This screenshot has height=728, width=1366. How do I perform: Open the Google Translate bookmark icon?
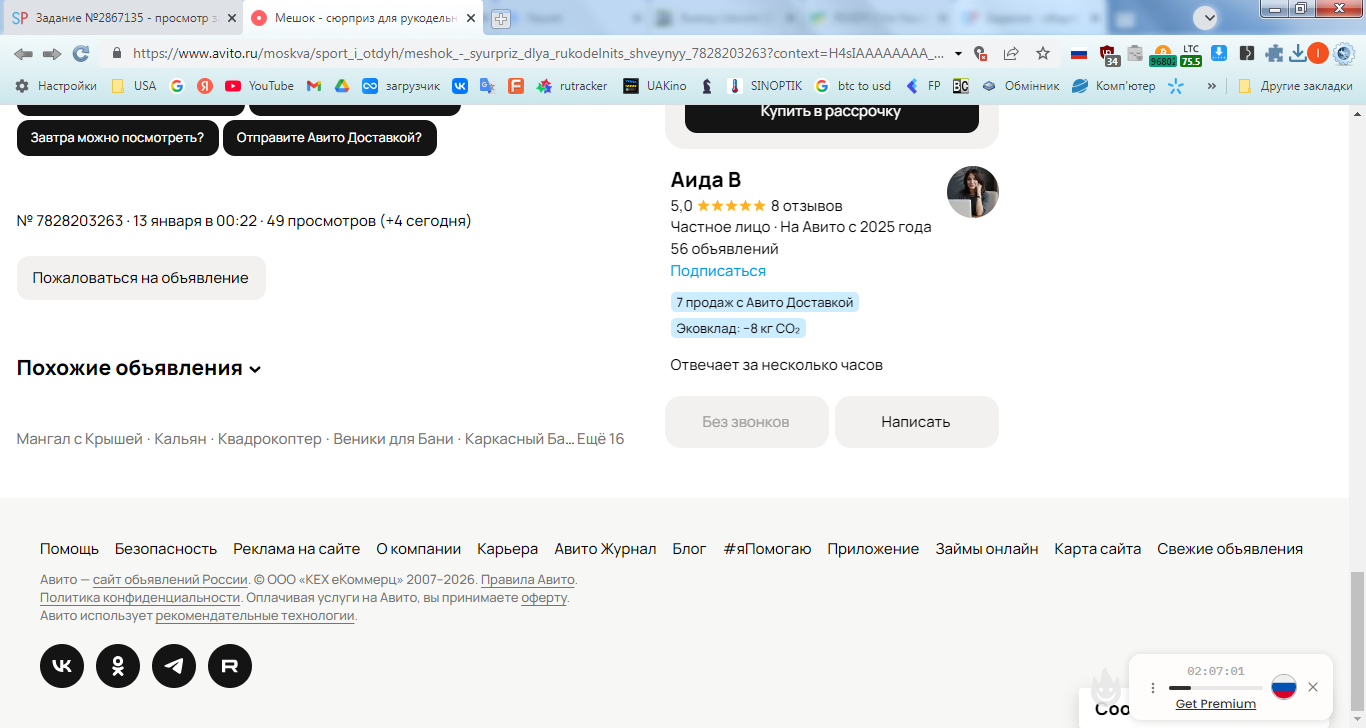[487, 86]
